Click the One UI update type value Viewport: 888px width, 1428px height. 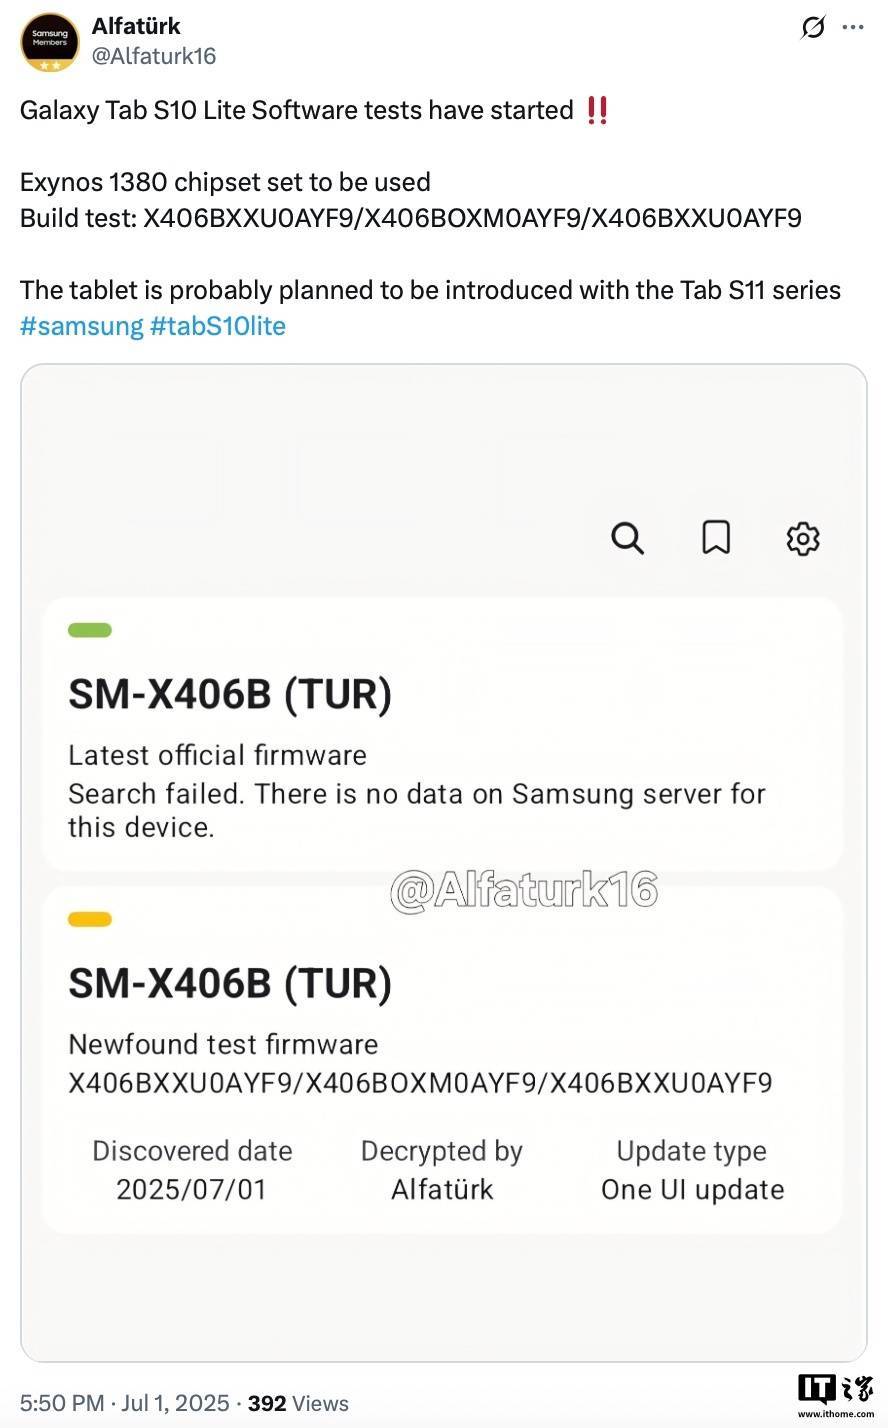coord(692,1189)
